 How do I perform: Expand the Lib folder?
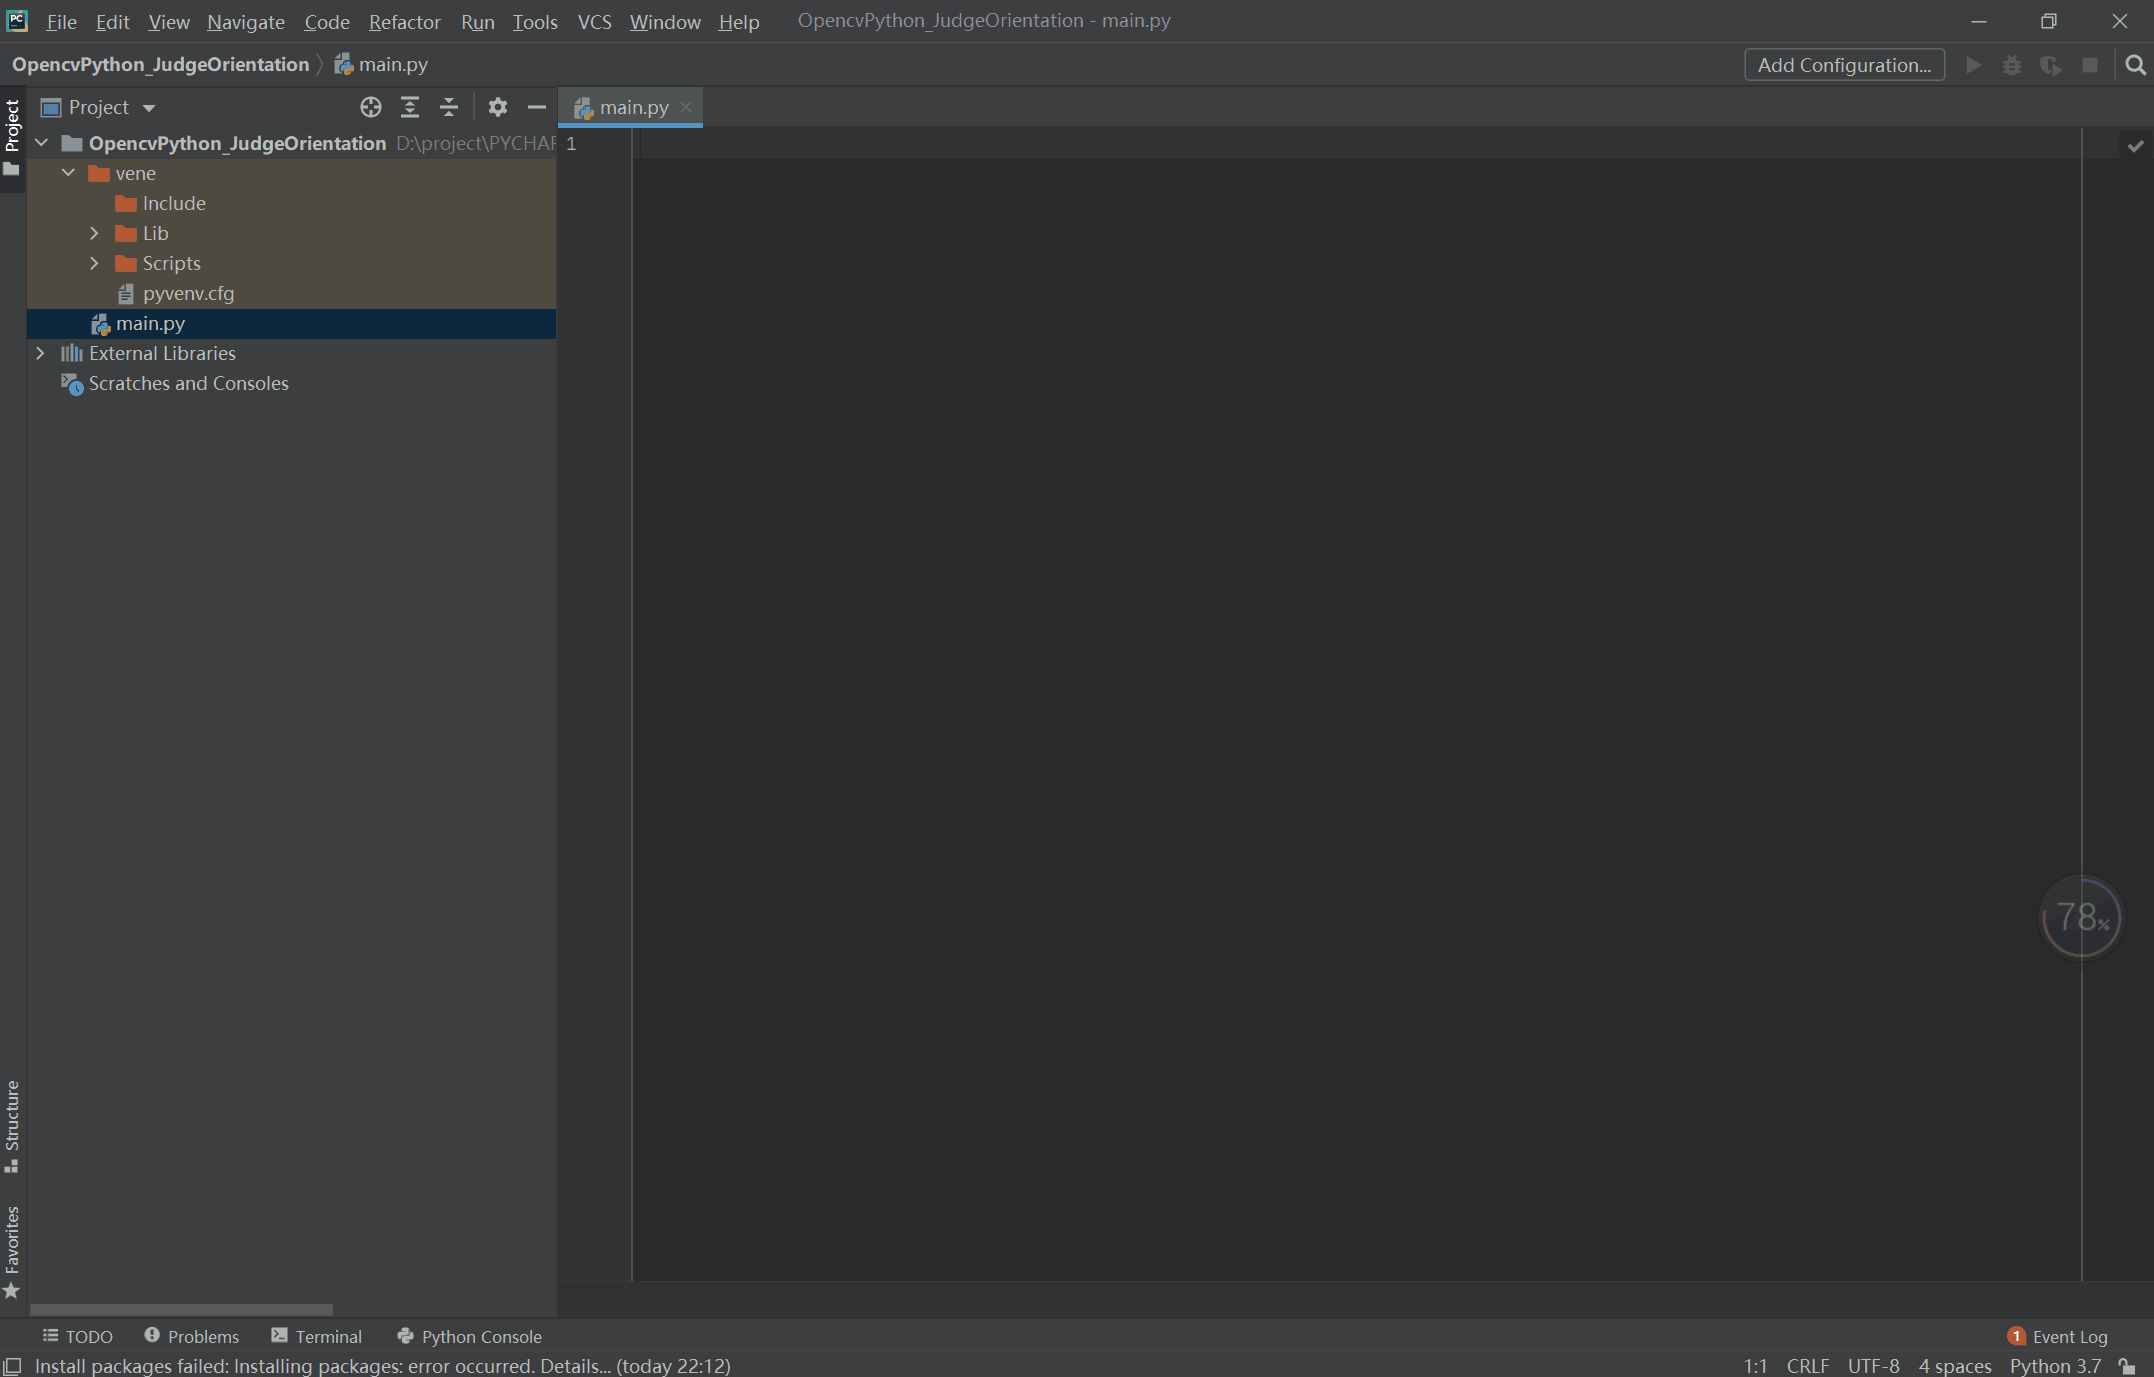[94, 232]
